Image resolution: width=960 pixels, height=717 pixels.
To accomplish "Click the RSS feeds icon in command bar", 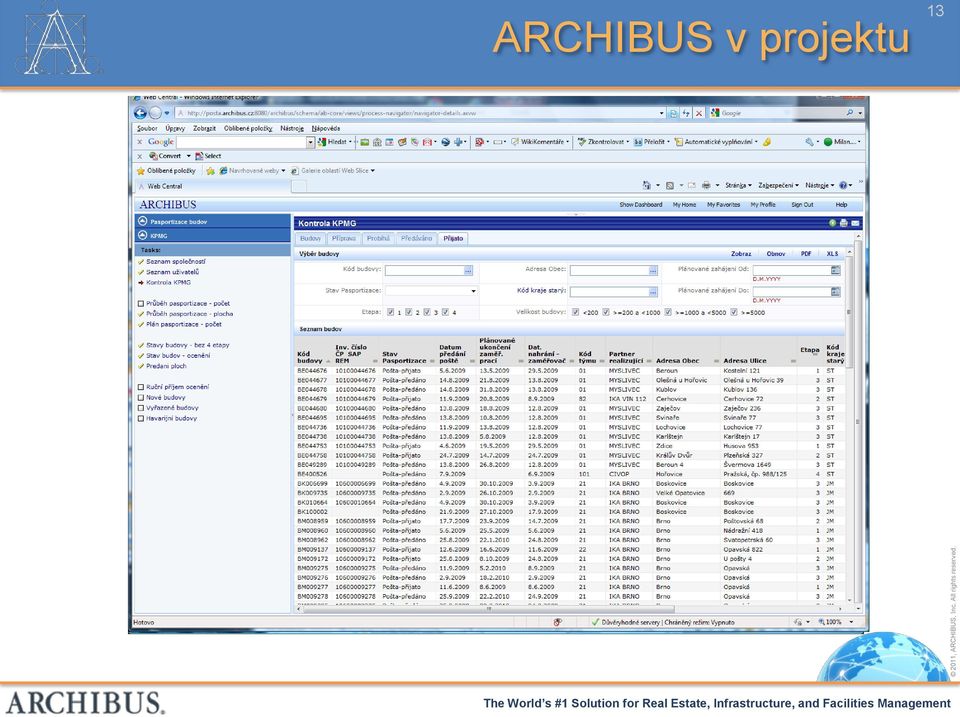I will coord(670,185).
